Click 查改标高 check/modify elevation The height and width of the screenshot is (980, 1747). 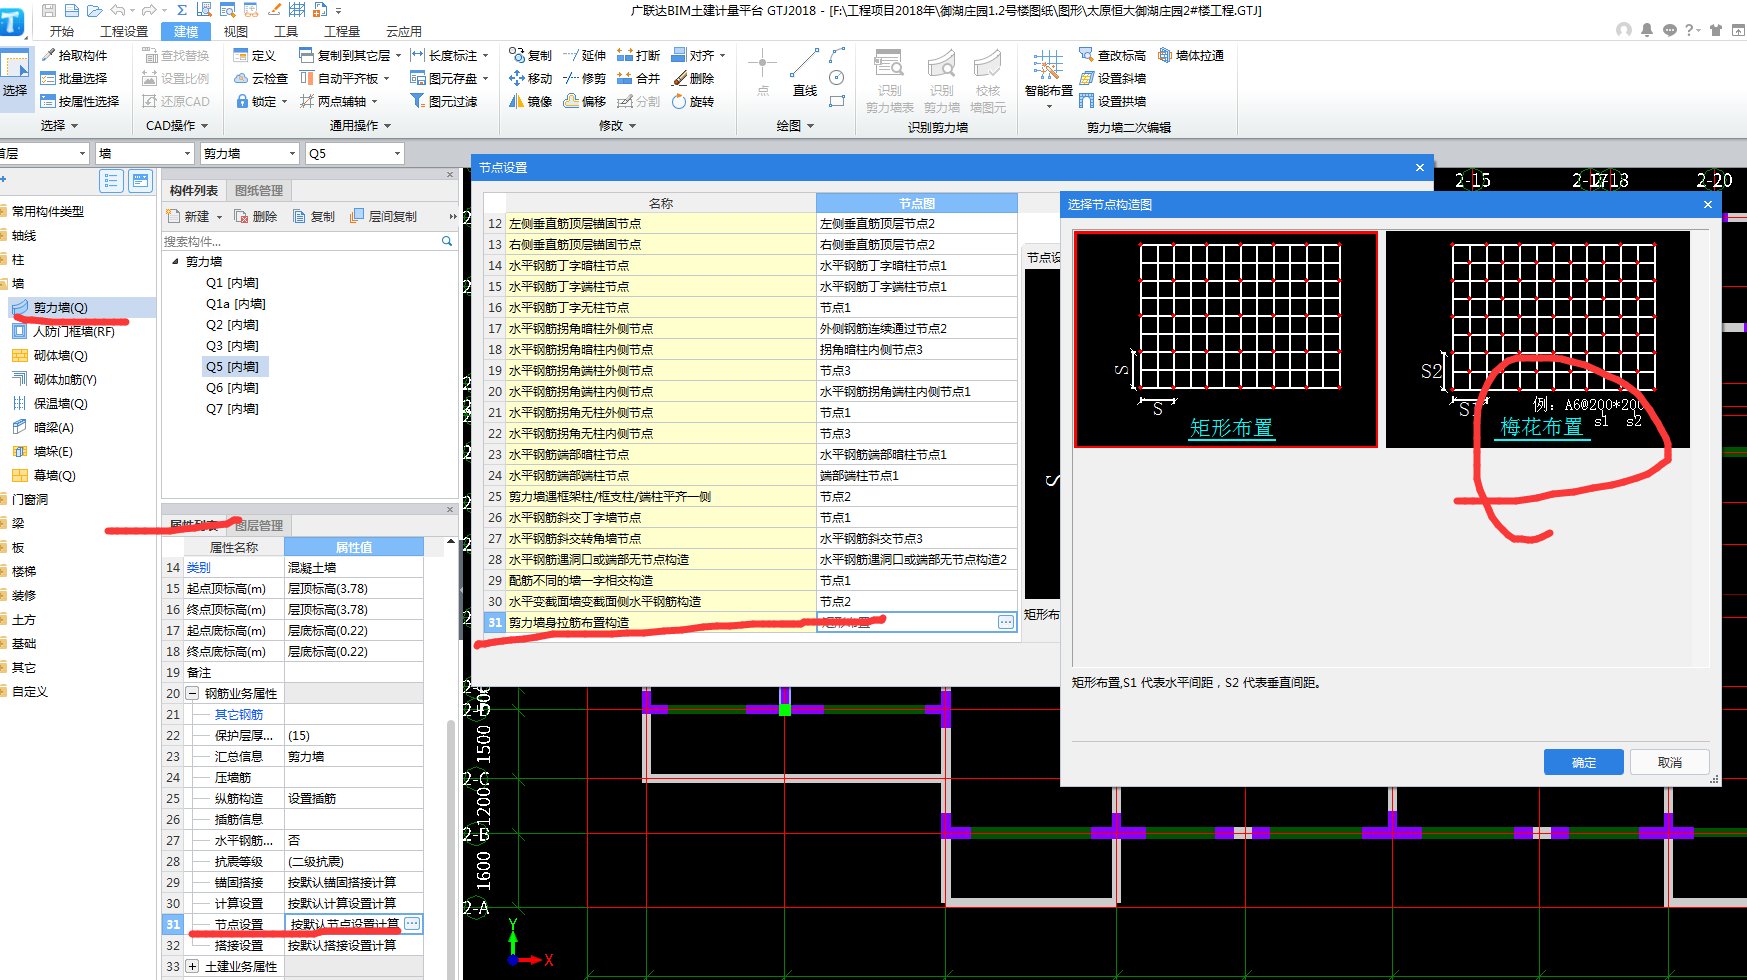click(x=1112, y=55)
